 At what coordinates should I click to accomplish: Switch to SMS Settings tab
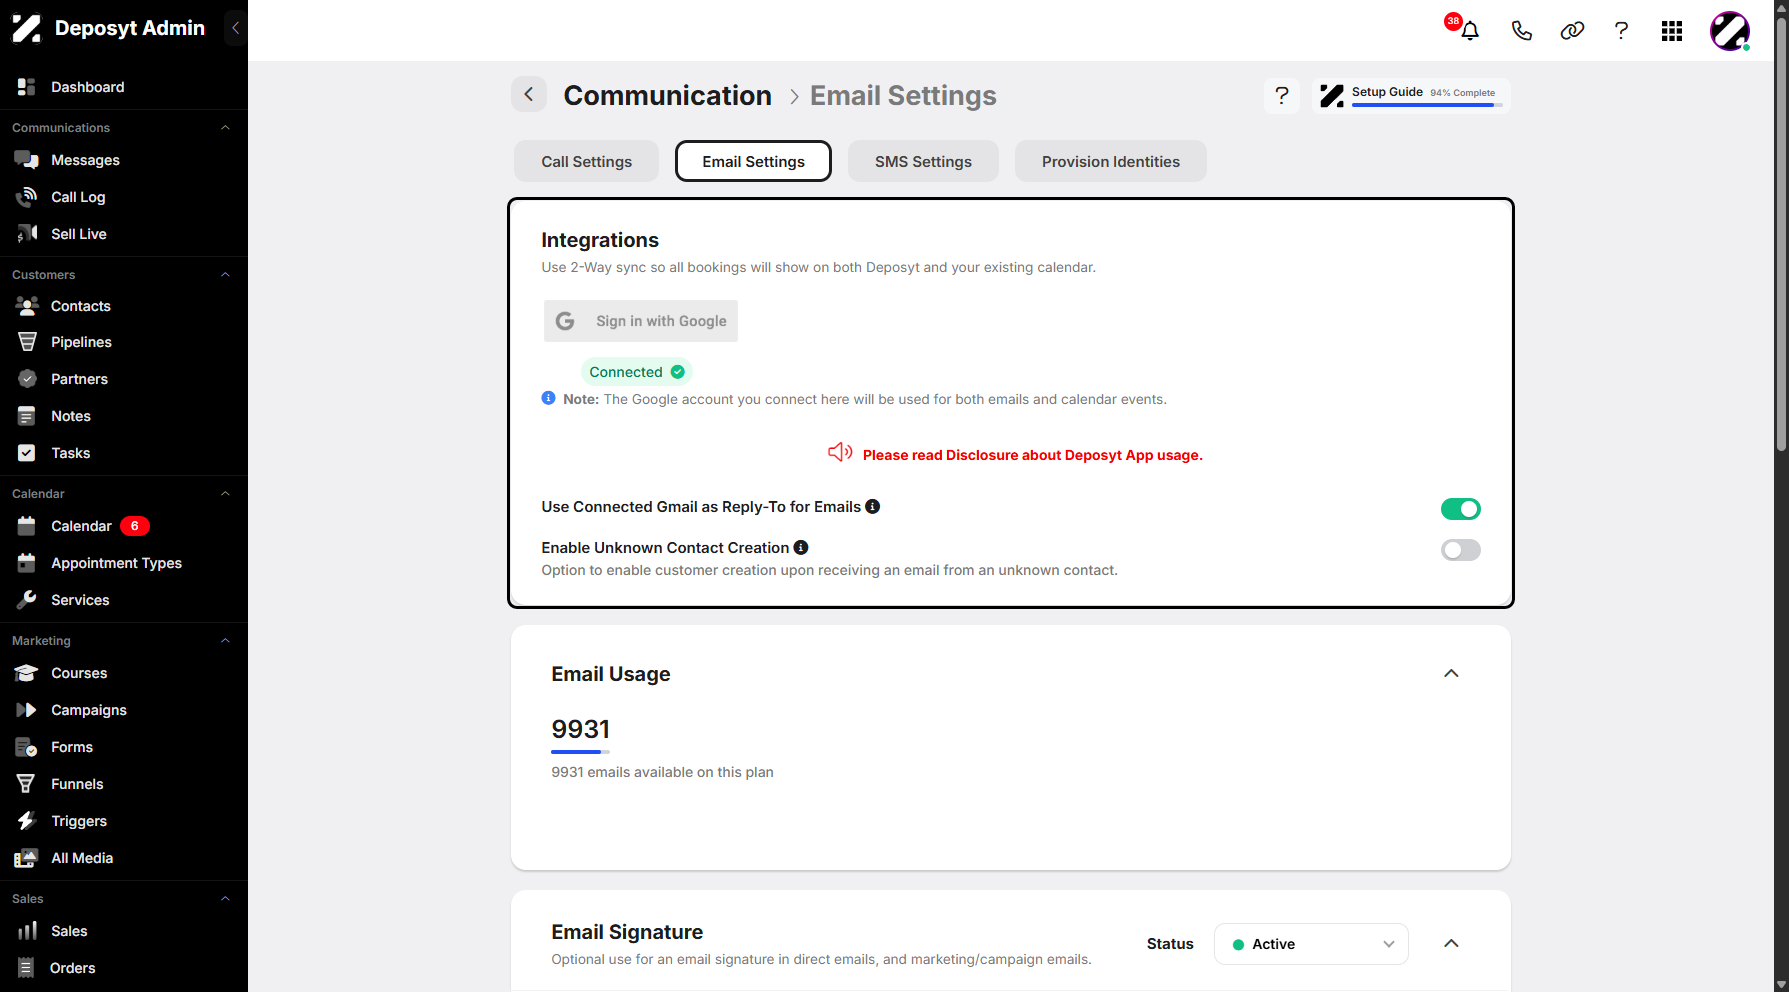tap(923, 161)
